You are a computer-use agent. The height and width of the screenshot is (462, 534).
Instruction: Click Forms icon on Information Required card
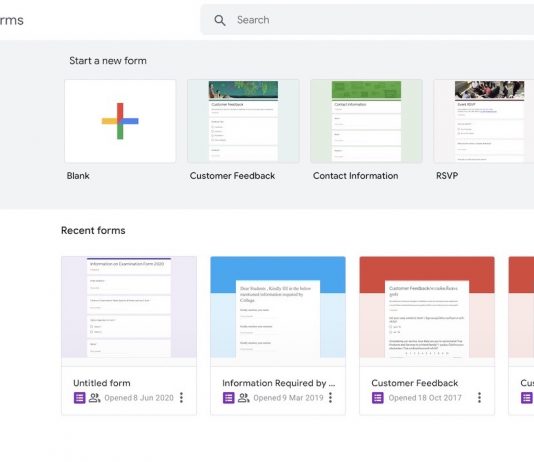[x=229, y=398]
